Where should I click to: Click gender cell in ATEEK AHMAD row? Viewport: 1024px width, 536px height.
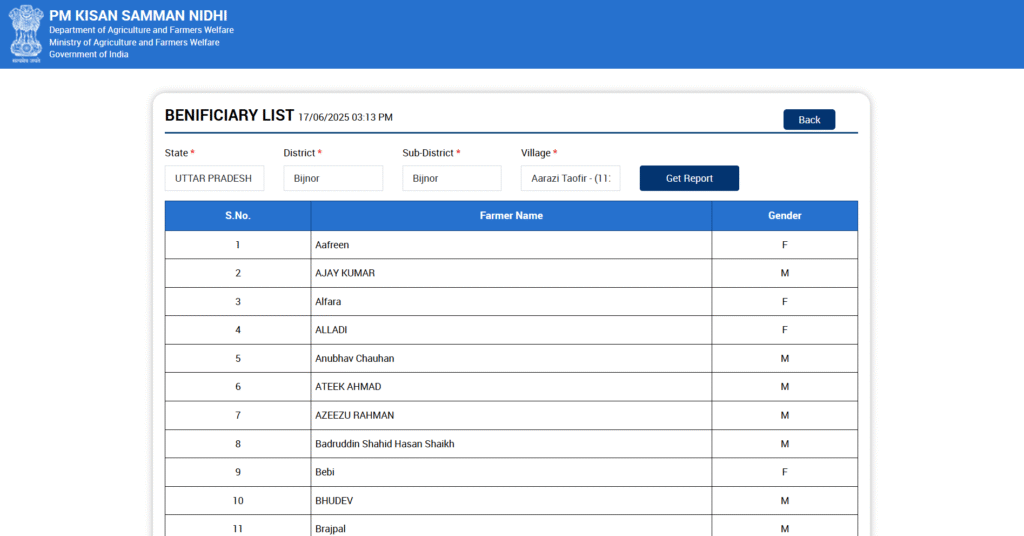point(784,386)
